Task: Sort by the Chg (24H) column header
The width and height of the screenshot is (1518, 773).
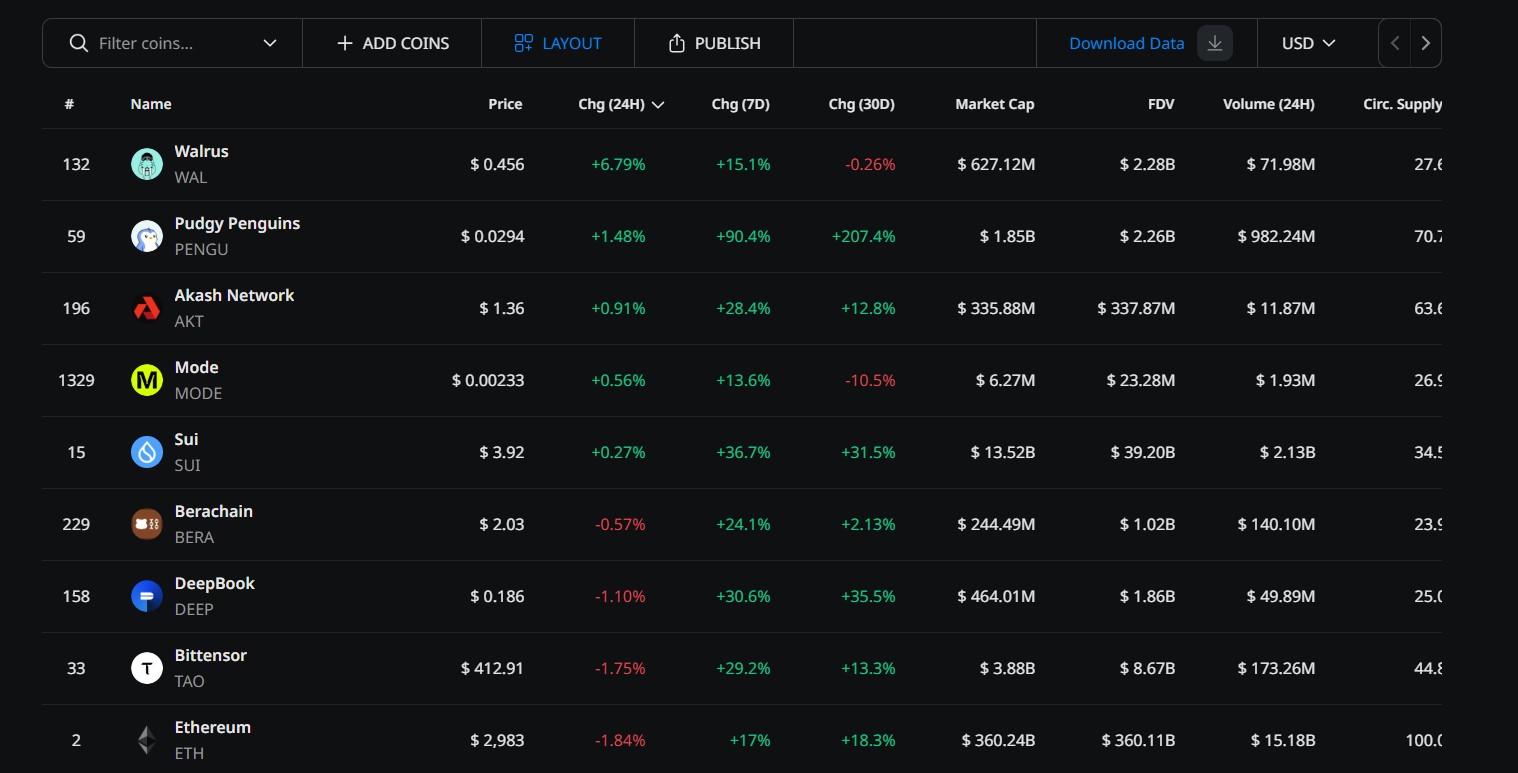Action: 621,104
